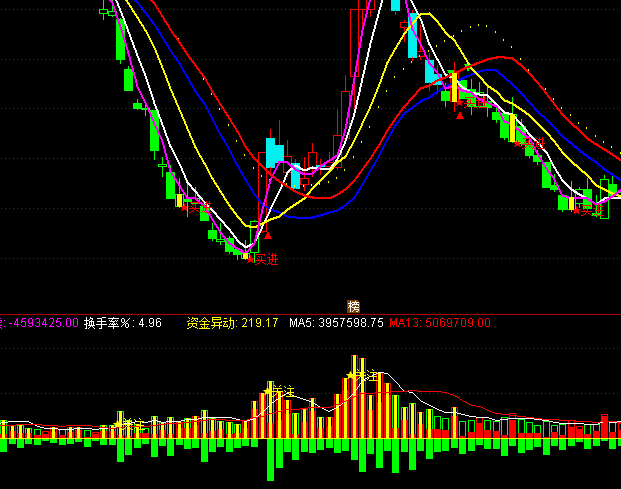The image size is (621, 489).
Task: Select the 买进 signal label at the trough
Action: coord(264,259)
